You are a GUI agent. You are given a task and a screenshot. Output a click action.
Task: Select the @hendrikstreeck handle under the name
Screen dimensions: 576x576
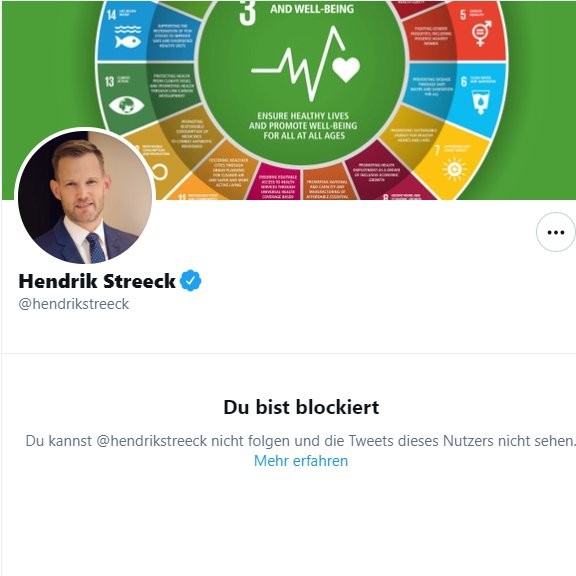[x=73, y=304]
